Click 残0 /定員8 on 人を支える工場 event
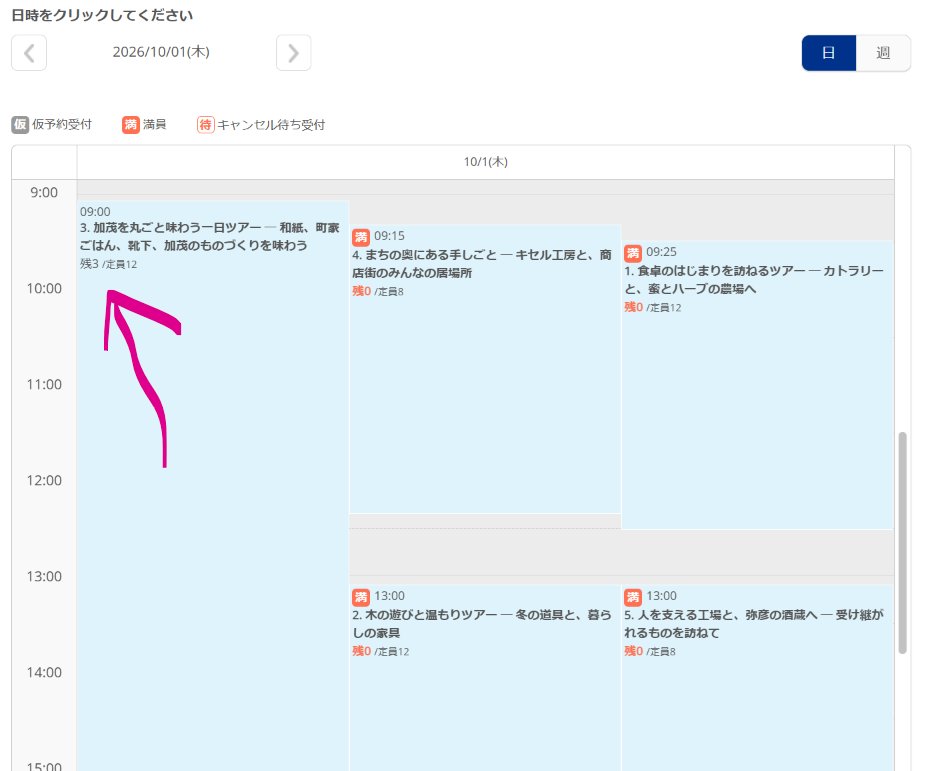 (x=650, y=651)
